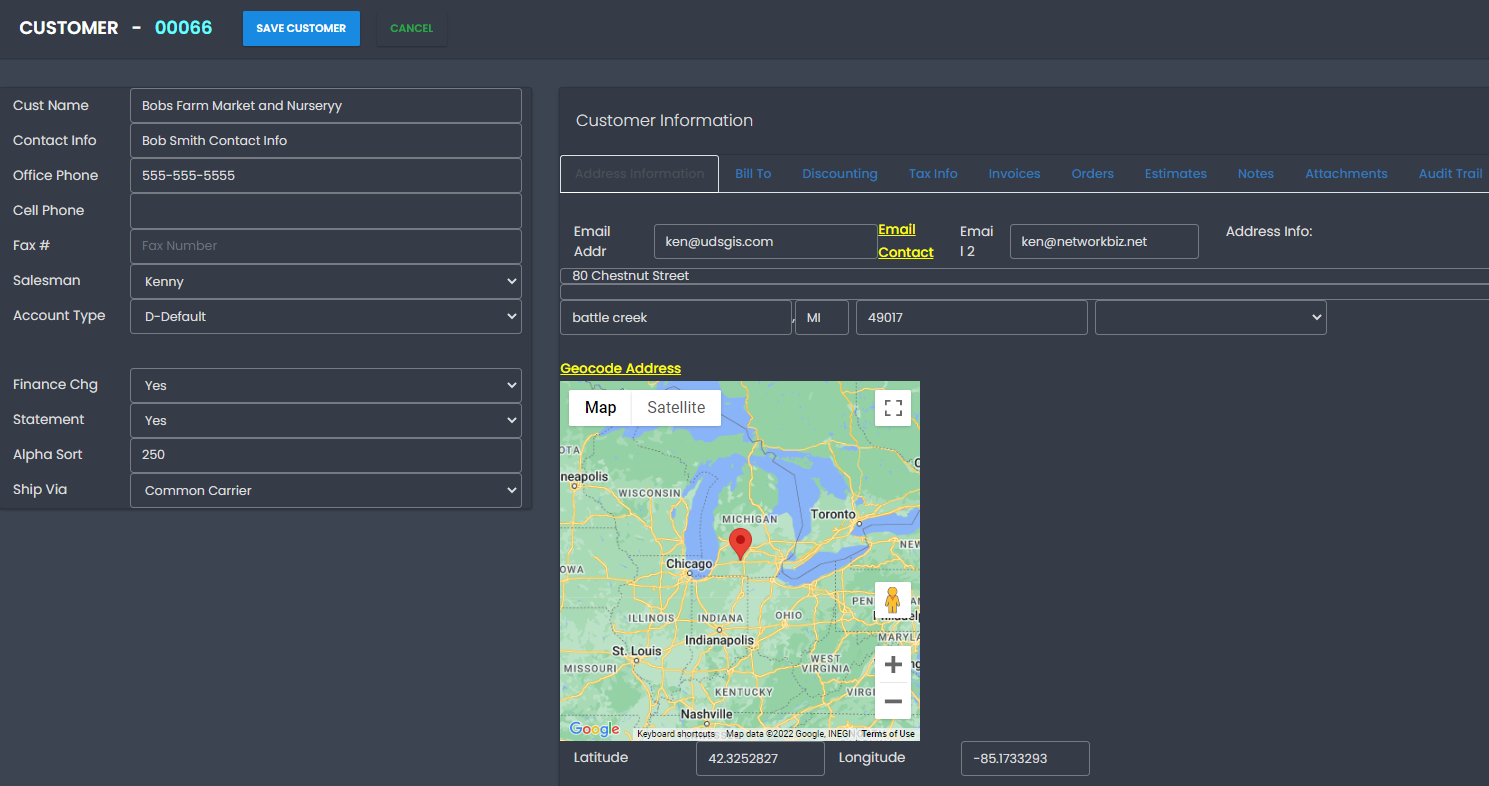This screenshot has width=1489, height=786.
Task: Click the Fax Number field
Action: click(x=326, y=246)
